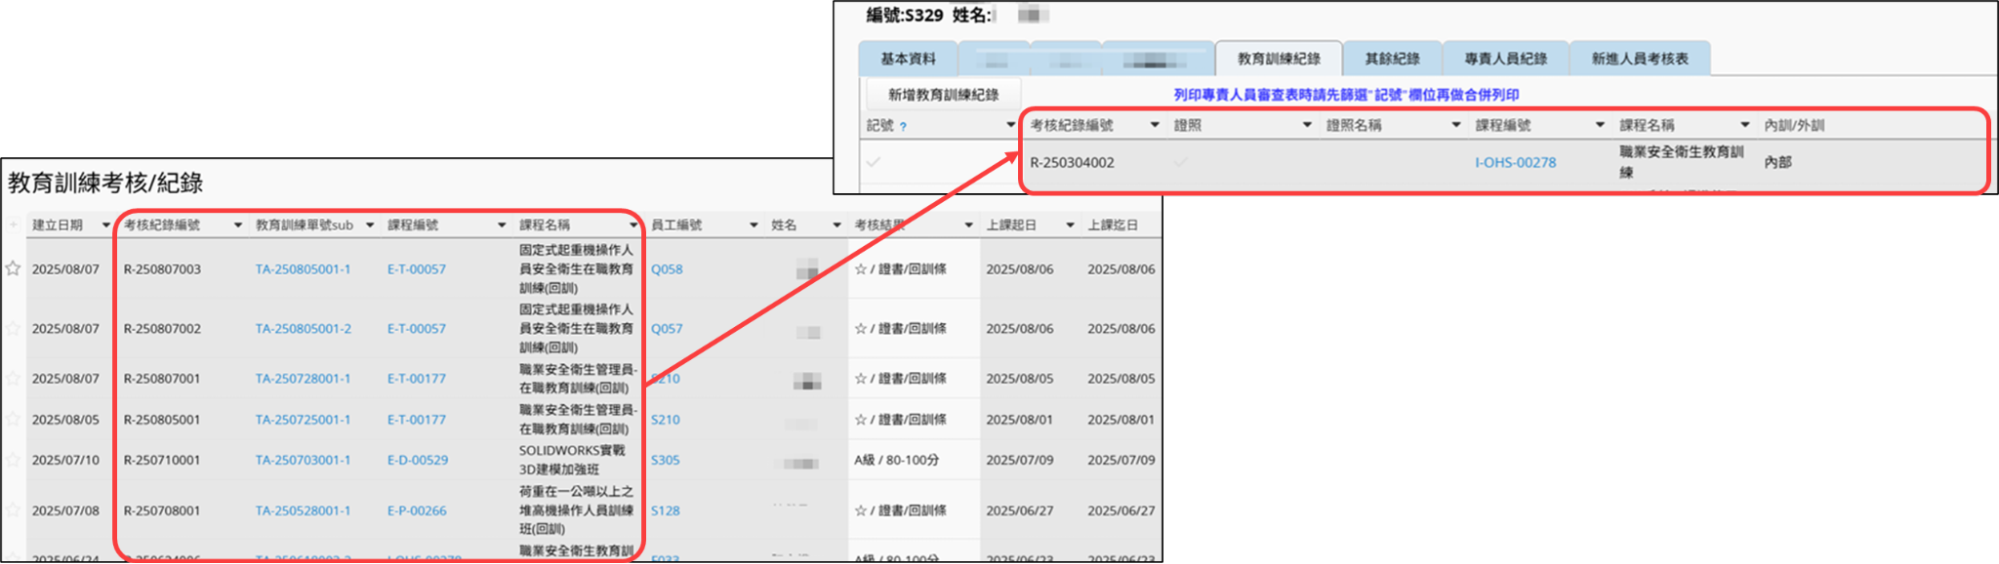Switch to the 基本資料 tab

pos(908,59)
